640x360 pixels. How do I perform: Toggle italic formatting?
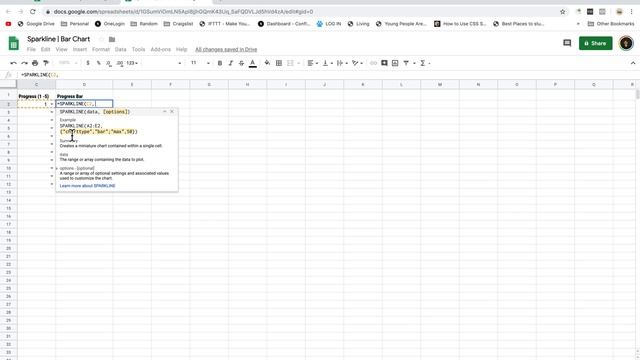(x=231, y=63)
